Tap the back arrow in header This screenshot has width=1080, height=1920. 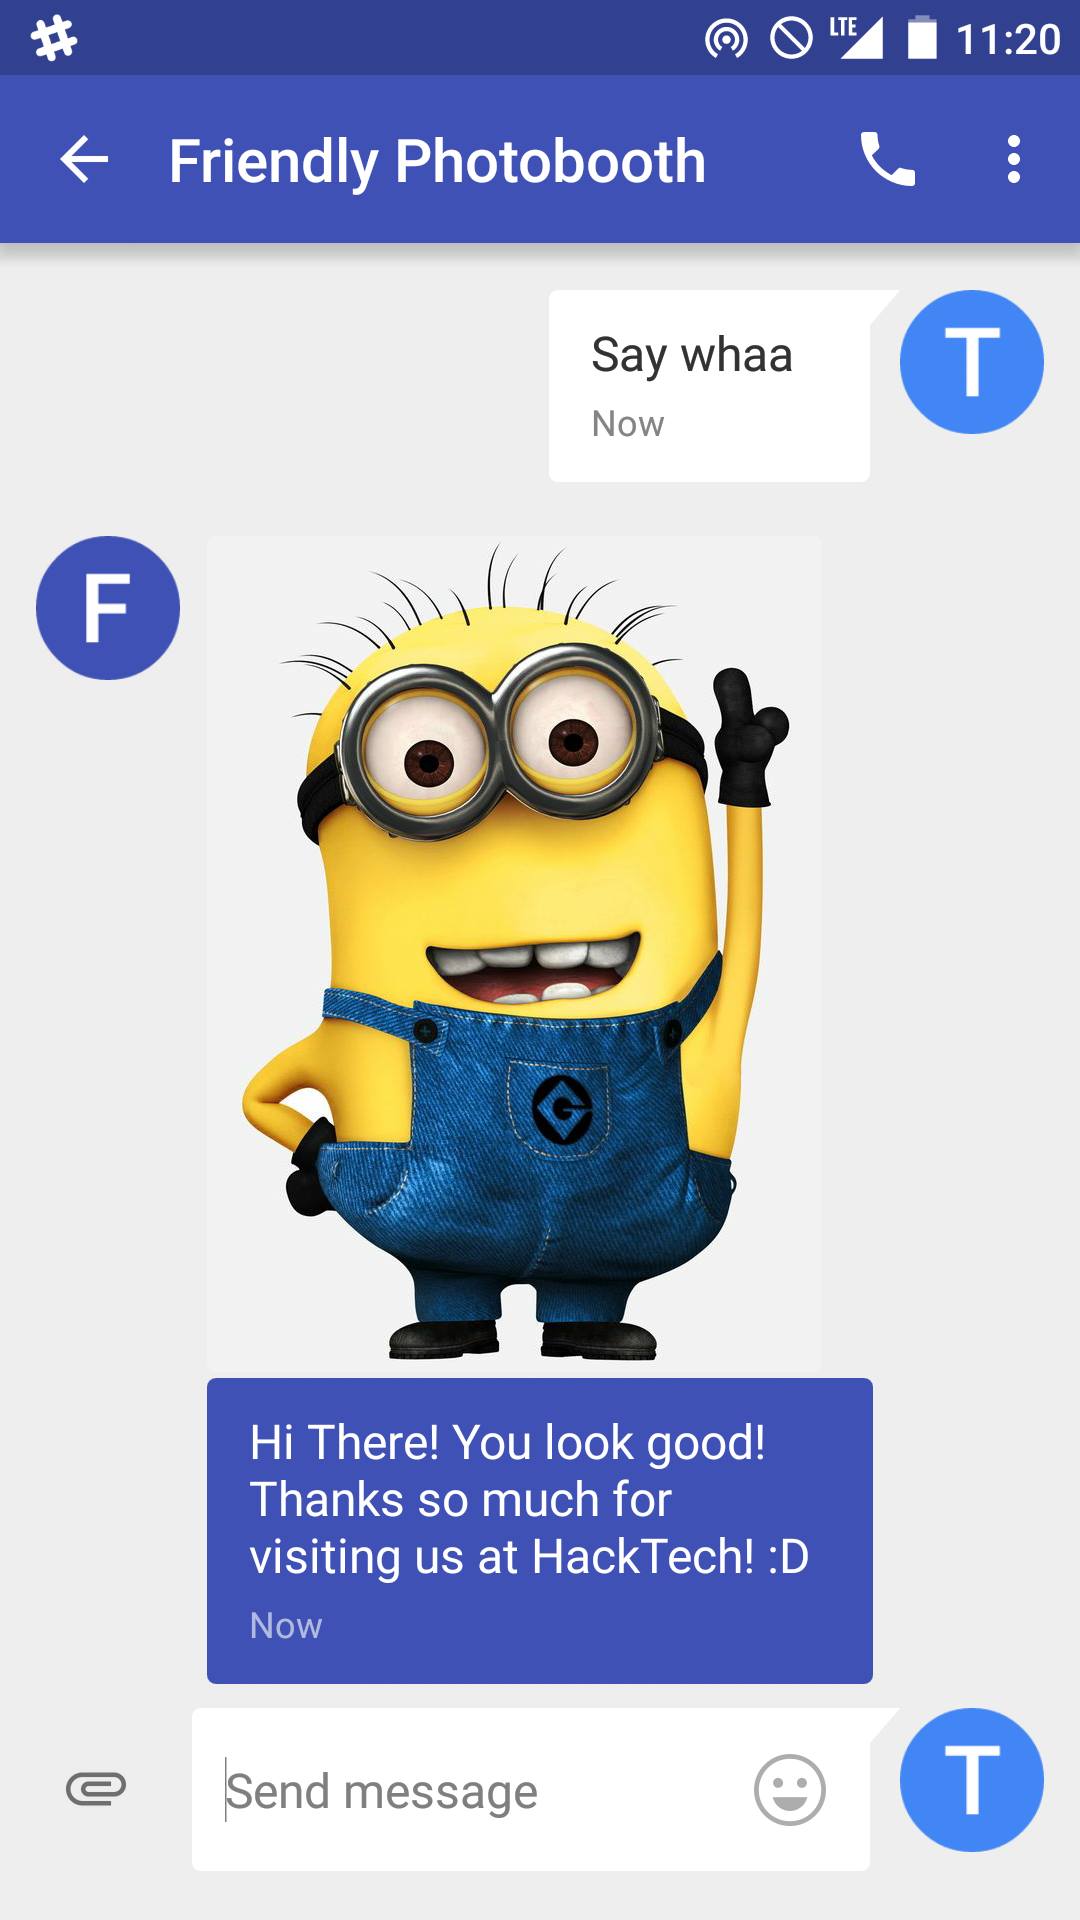pyautogui.click(x=84, y=160)
